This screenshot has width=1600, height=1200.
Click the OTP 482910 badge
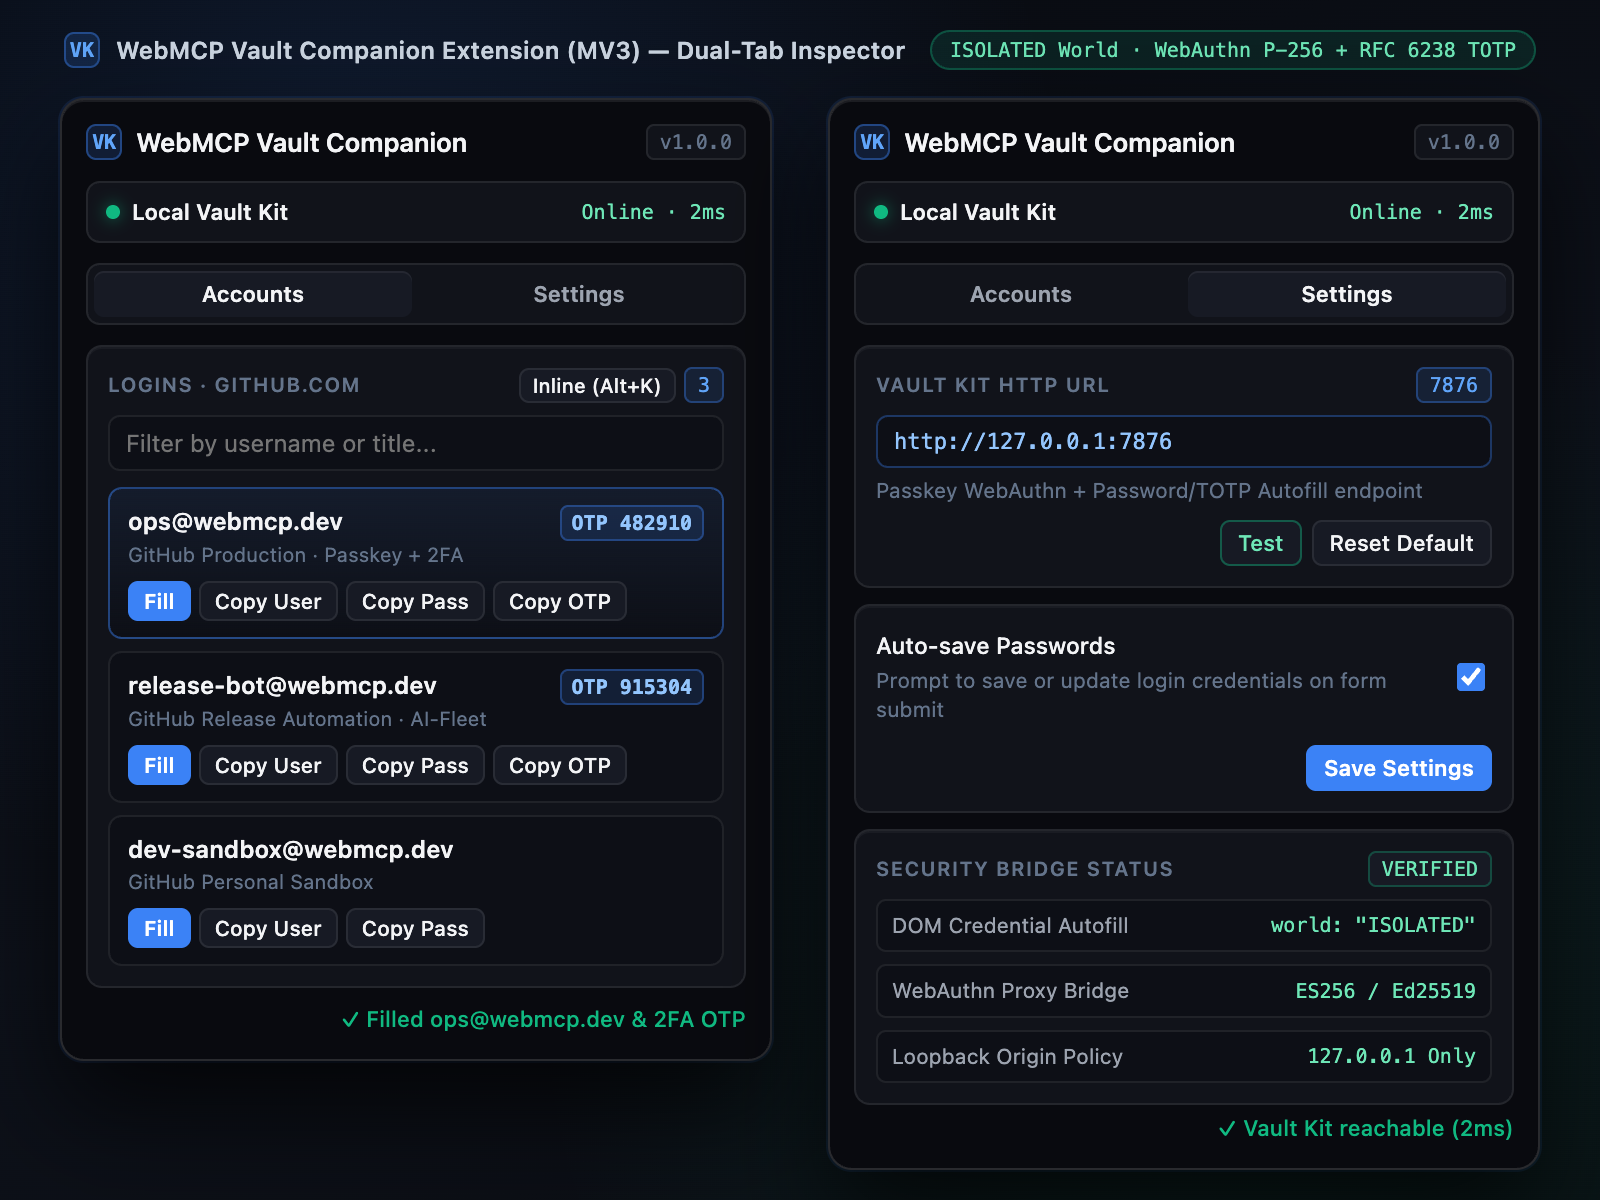[x=632, y=523]
